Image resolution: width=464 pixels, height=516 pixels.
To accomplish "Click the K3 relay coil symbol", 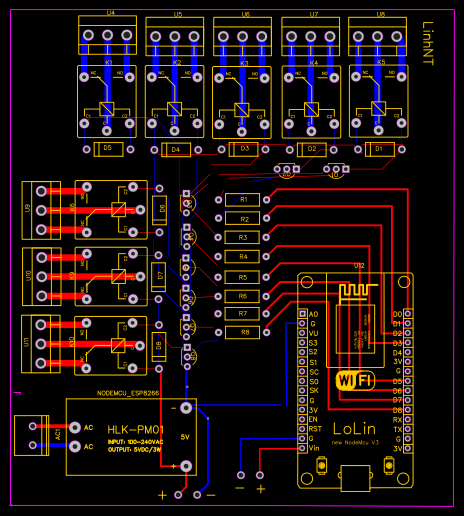I will [x=242, y=110].
